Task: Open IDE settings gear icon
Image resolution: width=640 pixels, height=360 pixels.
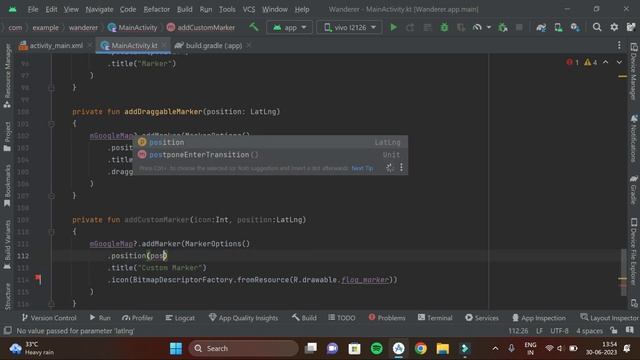Action: 614,27
